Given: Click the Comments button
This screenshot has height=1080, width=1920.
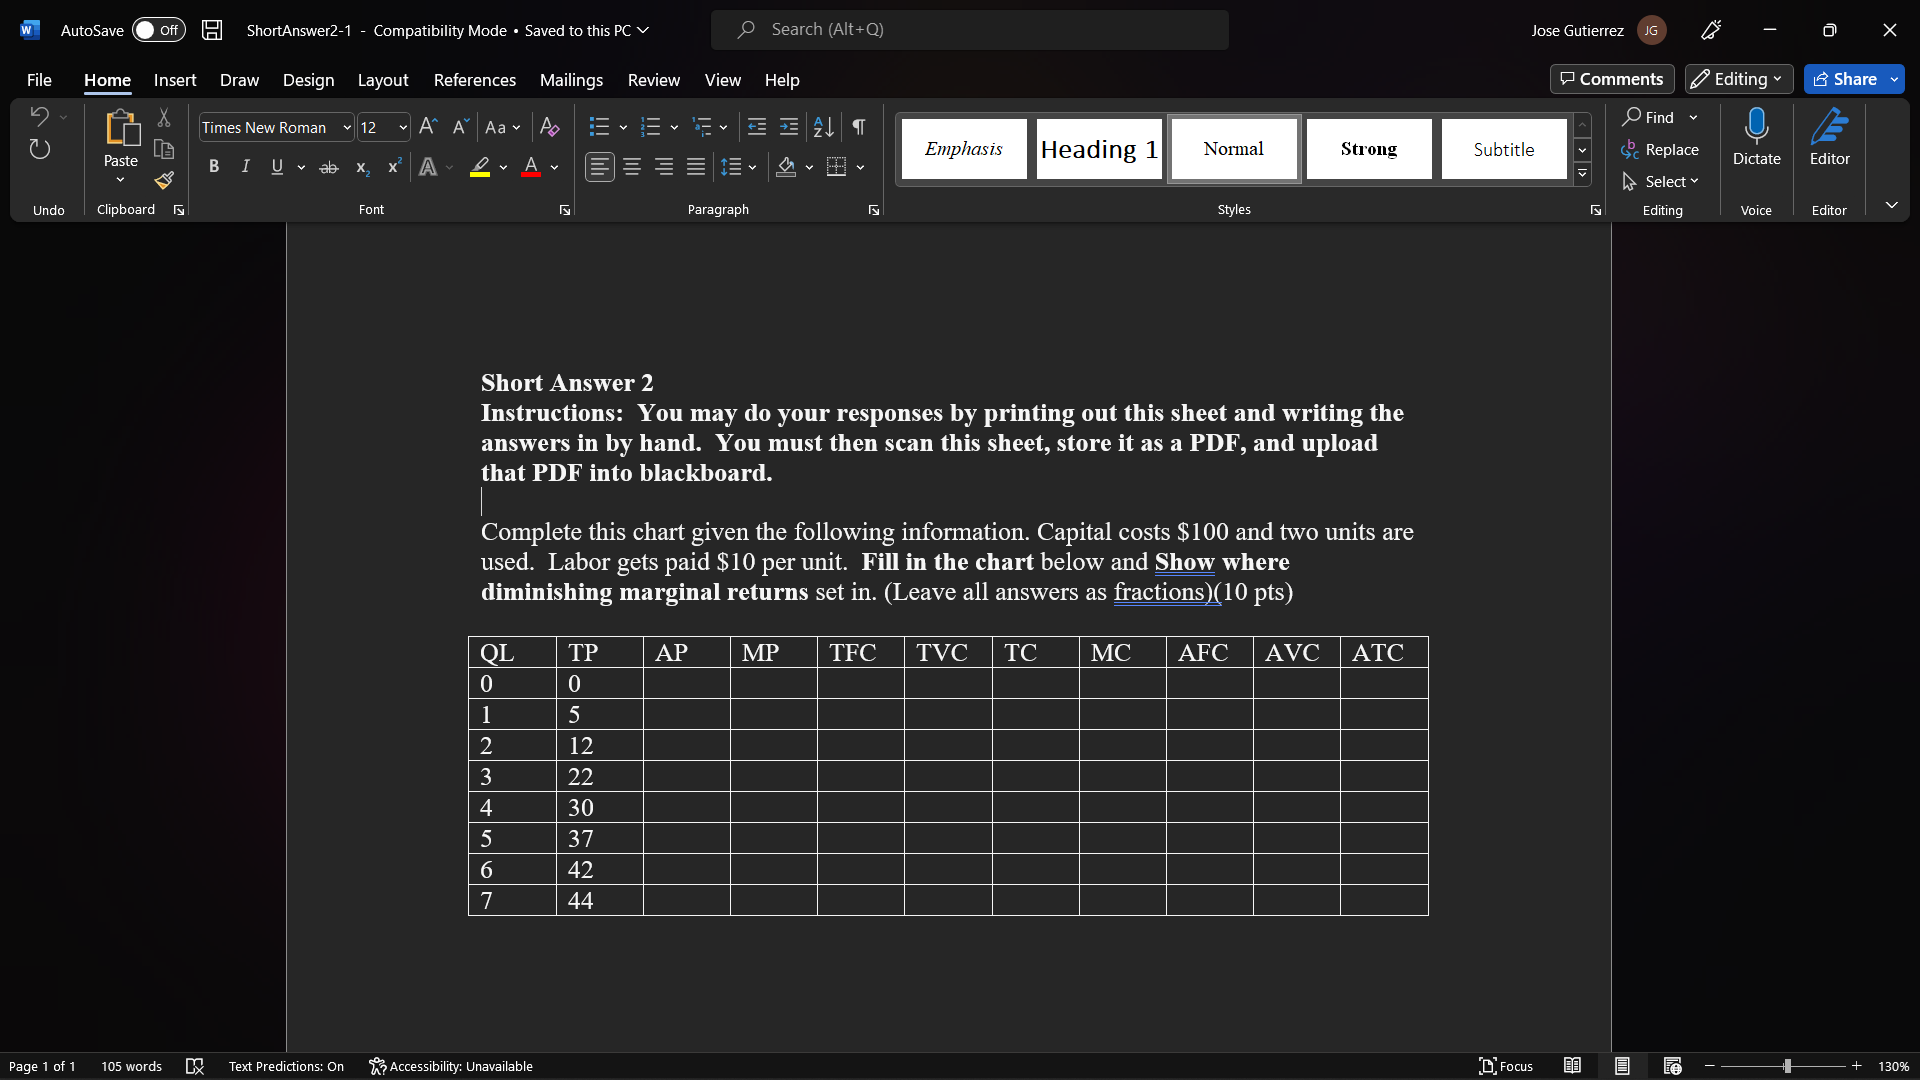Looking at the screenshot, I should 1611,79.
